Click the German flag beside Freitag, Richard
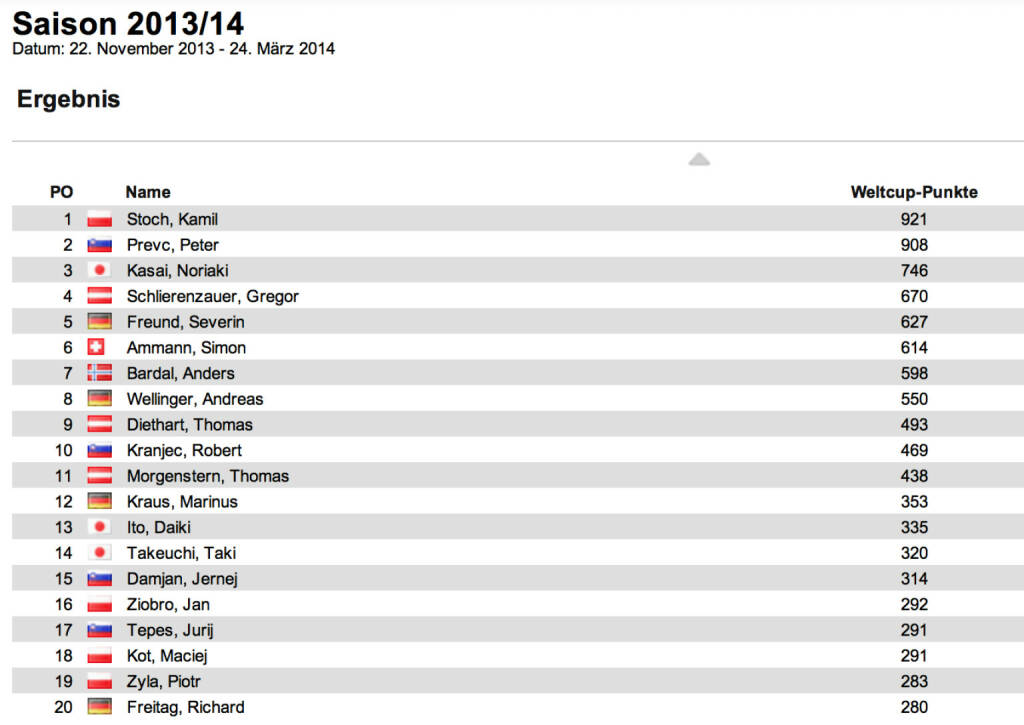Viewport: 1024px width, 725px height. click(x=99, y=707)
